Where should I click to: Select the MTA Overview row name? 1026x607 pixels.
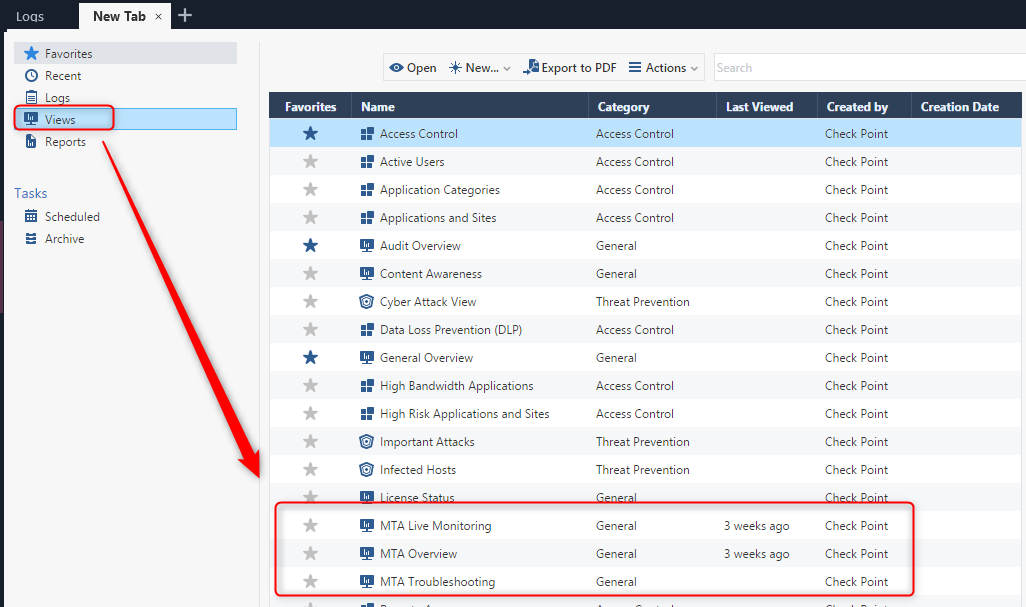418,553
